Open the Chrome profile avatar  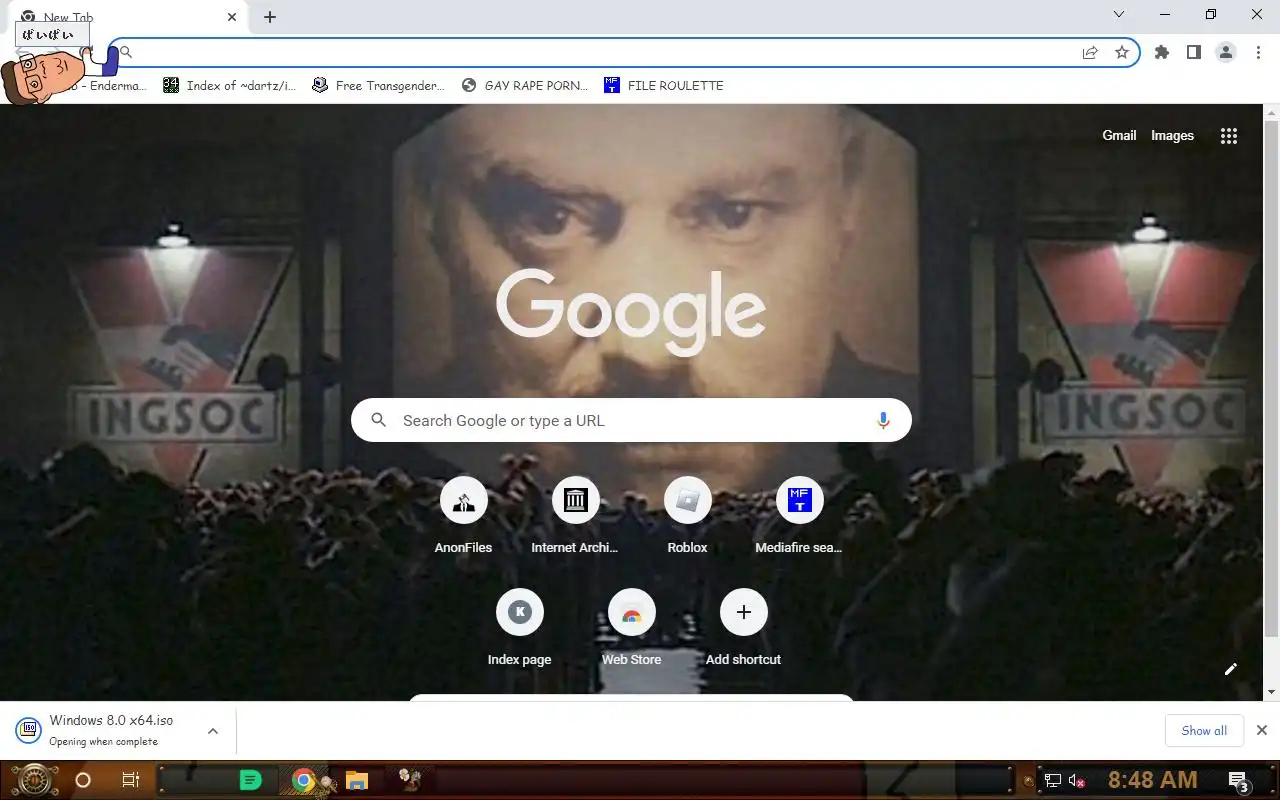point(1226,53)
